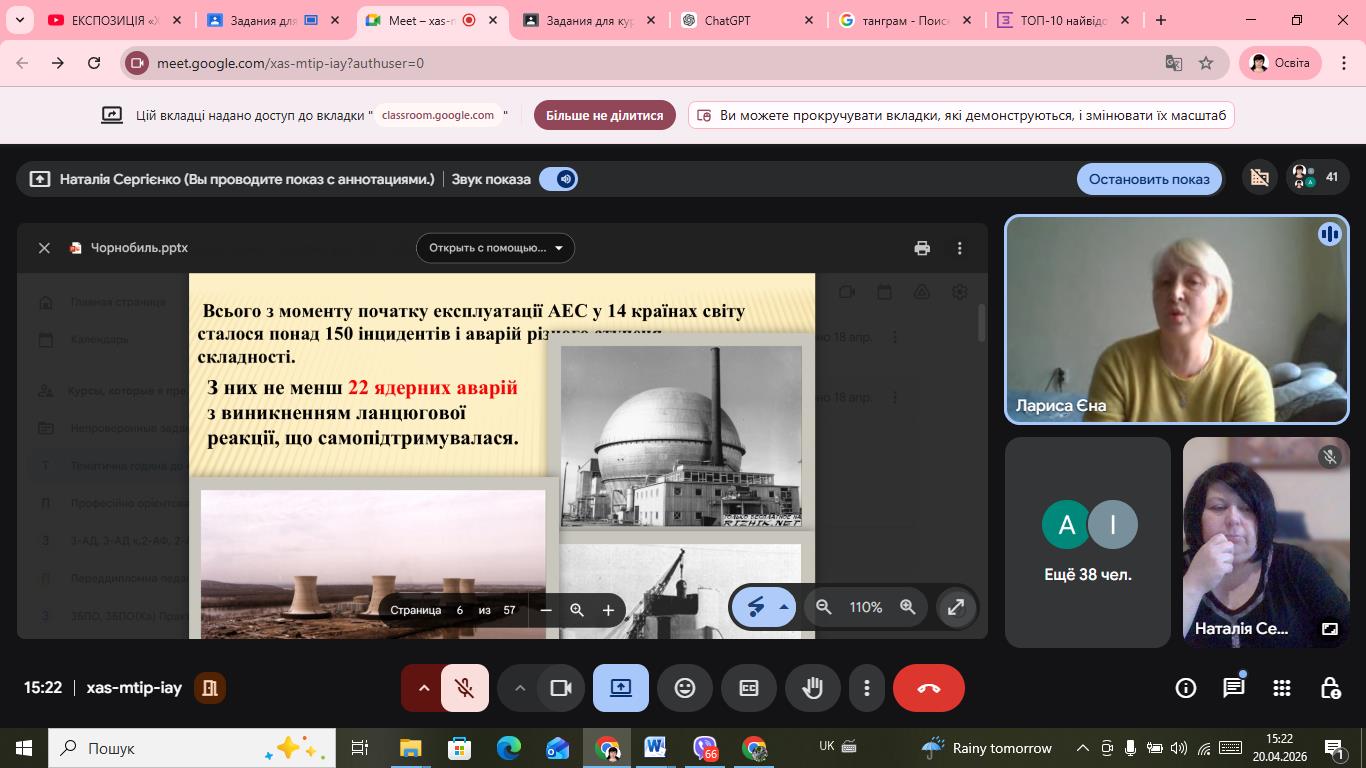Expand annotation tool options arrow
Screen dimensions: 1366x768
[x=784, y=607]
